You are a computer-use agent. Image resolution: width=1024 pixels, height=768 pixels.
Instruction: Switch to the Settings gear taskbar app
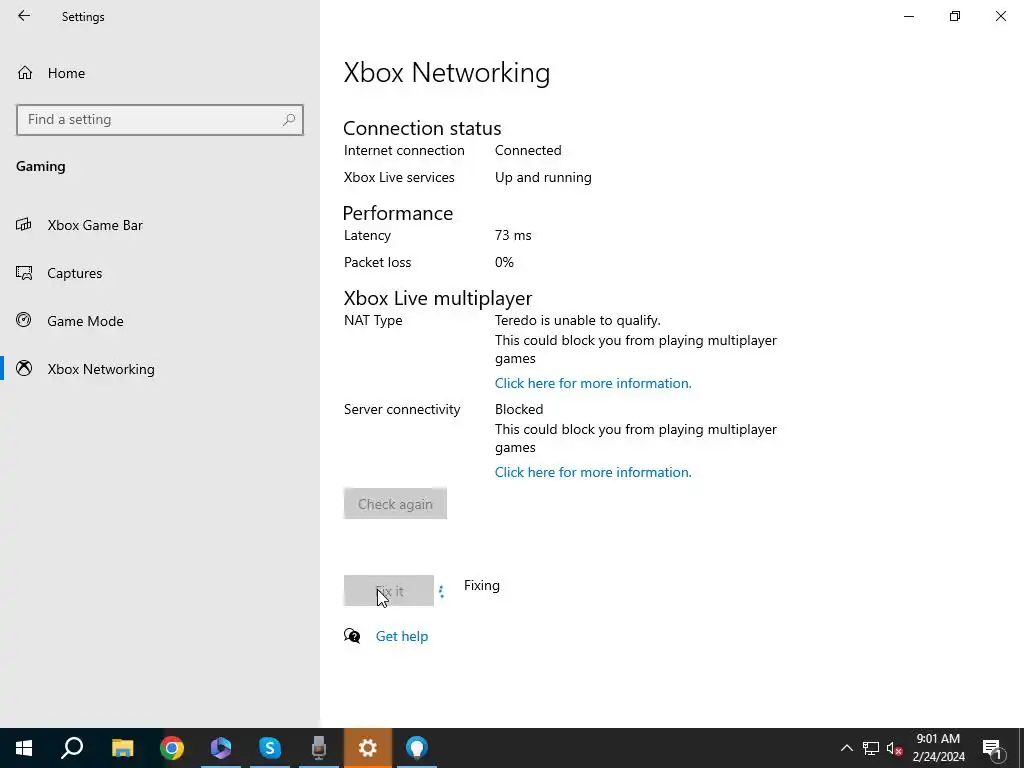(x=368, y=748)
